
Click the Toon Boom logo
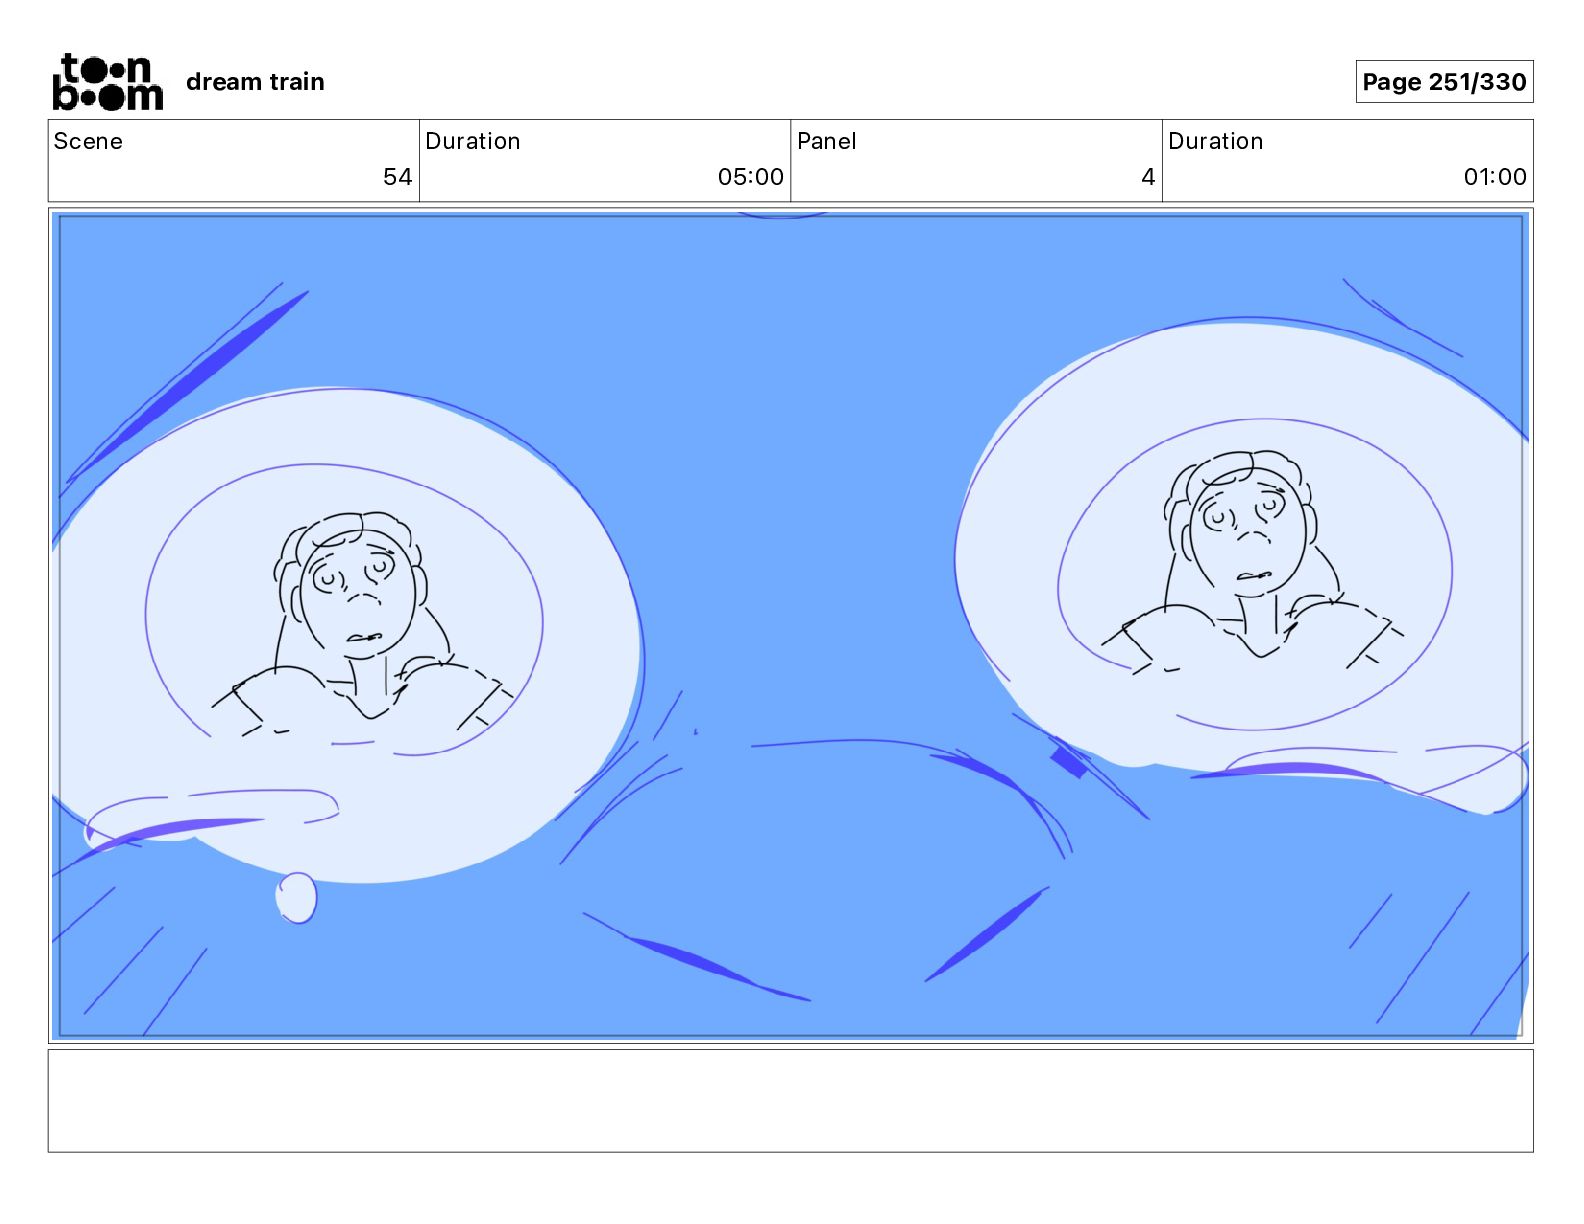107,81
